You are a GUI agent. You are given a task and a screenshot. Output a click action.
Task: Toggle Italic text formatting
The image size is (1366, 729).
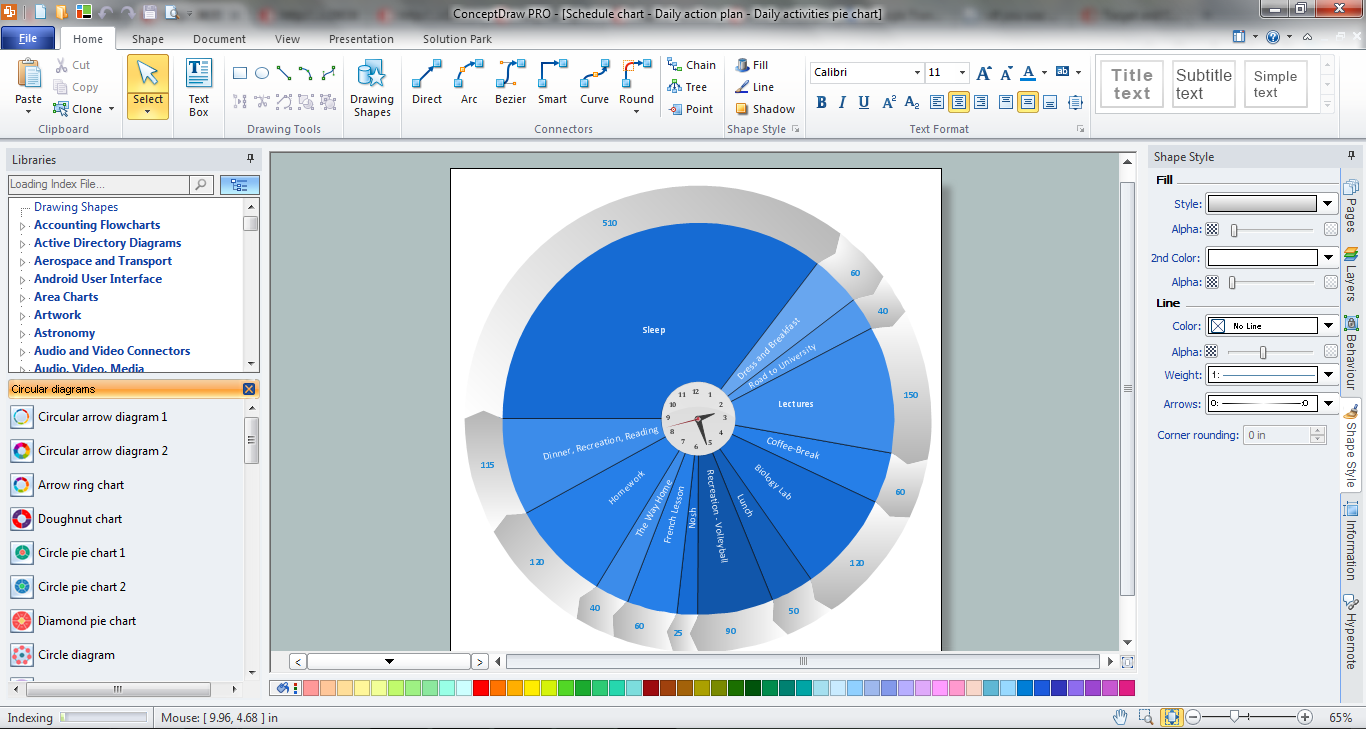[x=842, y=102]
